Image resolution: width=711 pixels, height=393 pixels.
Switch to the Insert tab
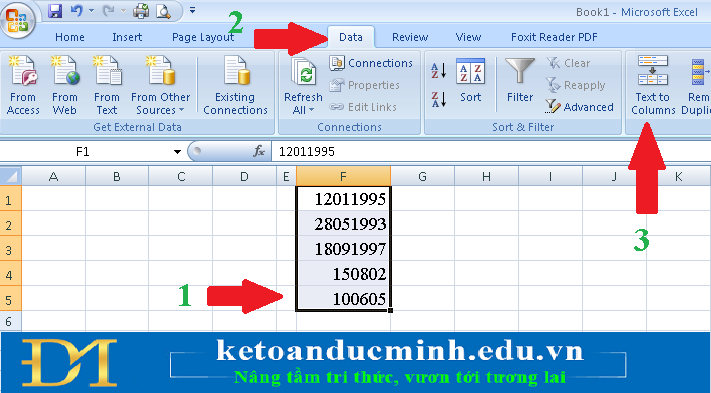click(x=127, y=37)
